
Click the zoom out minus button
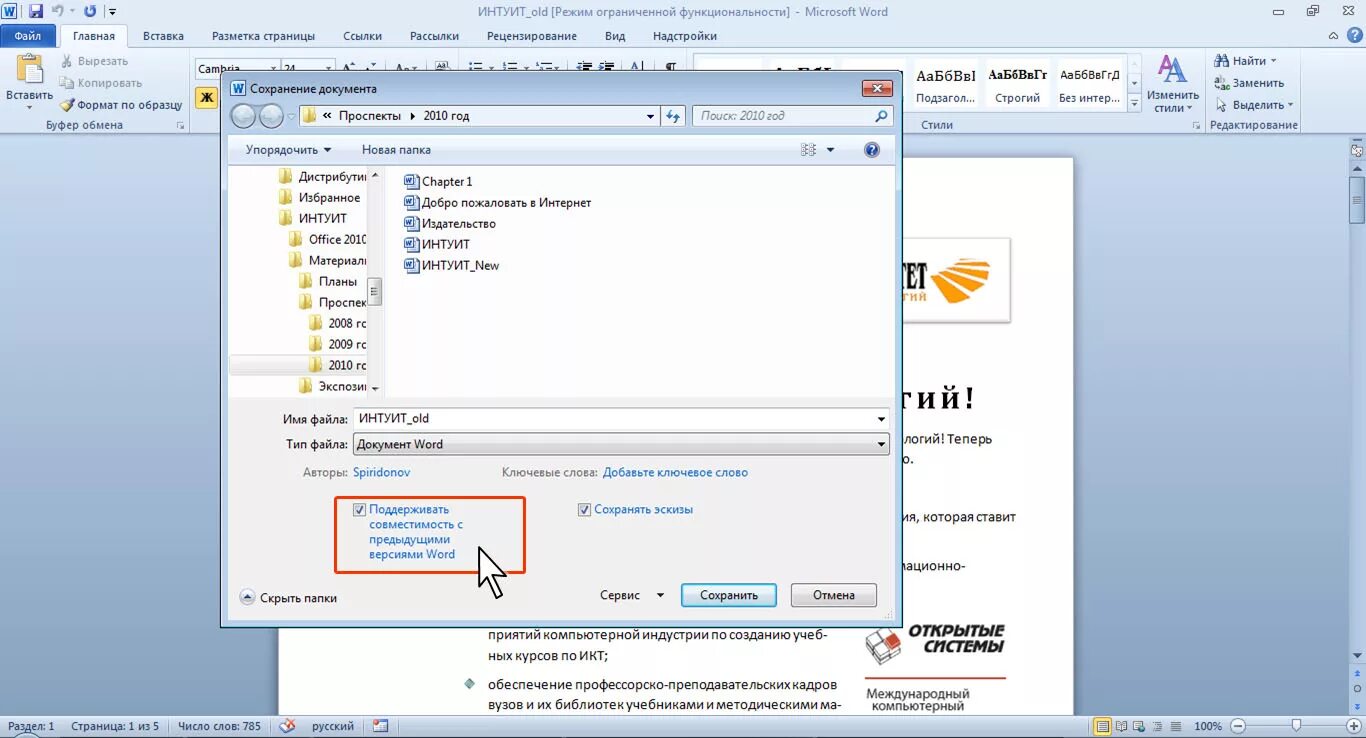point(1238,726)
